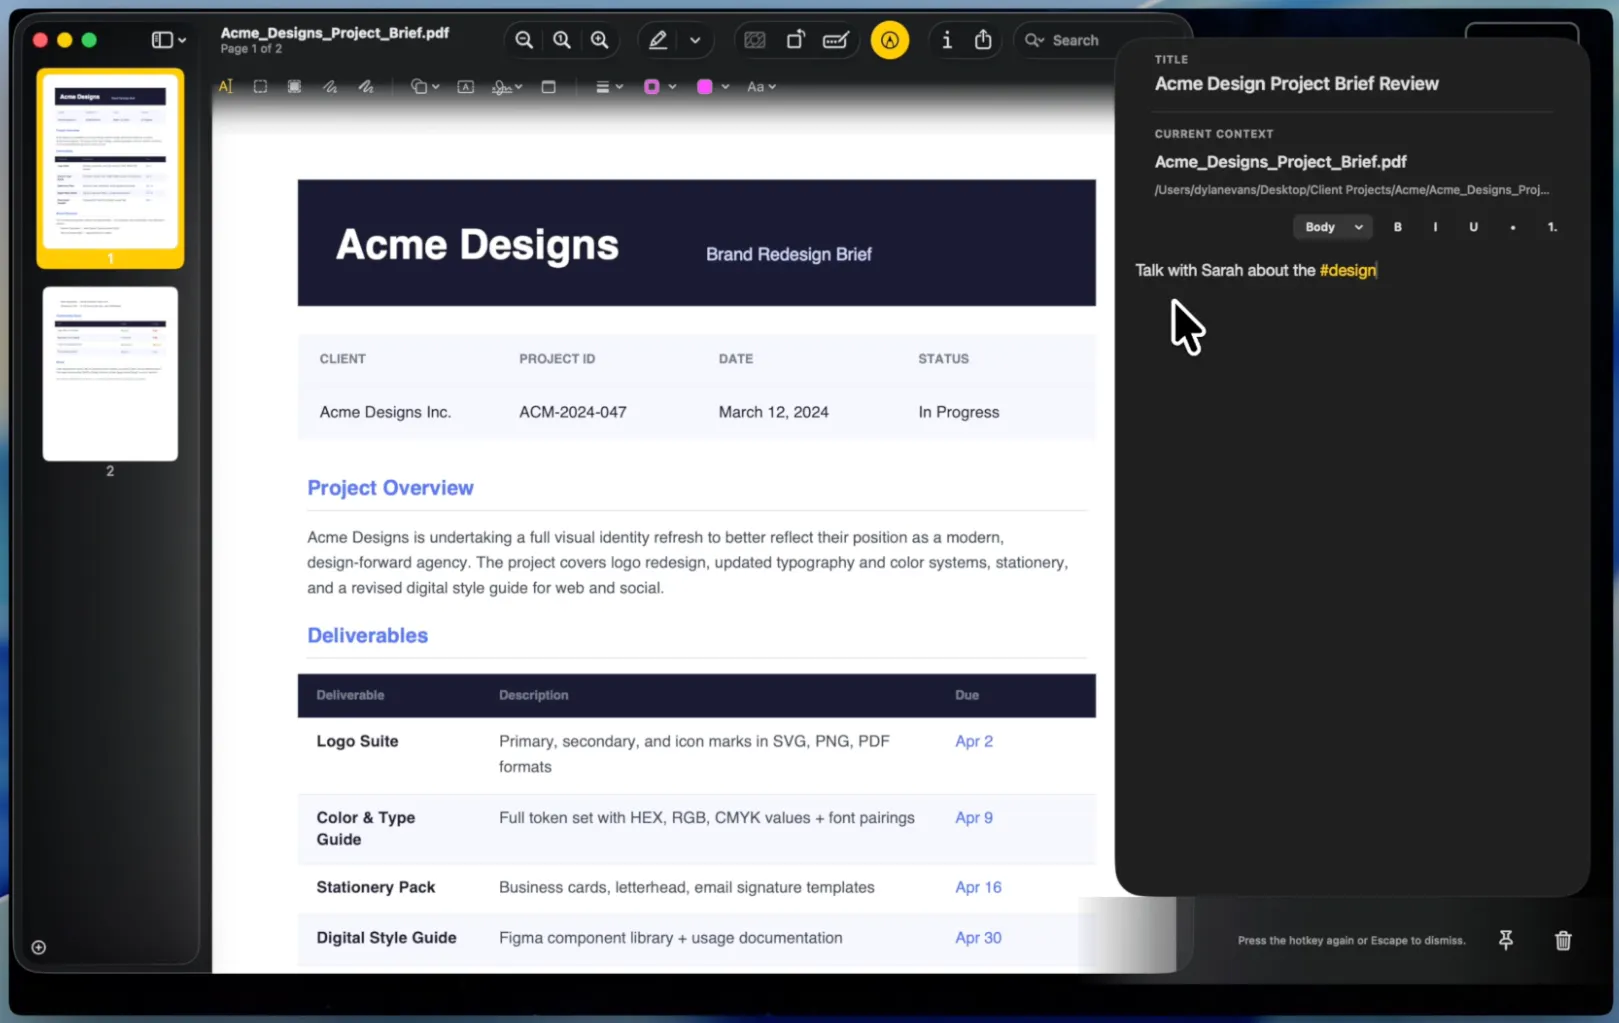Toggle italic formatting in note panel
Viewport: 1619px width, 1023px height.
(x=1435, y=227)
